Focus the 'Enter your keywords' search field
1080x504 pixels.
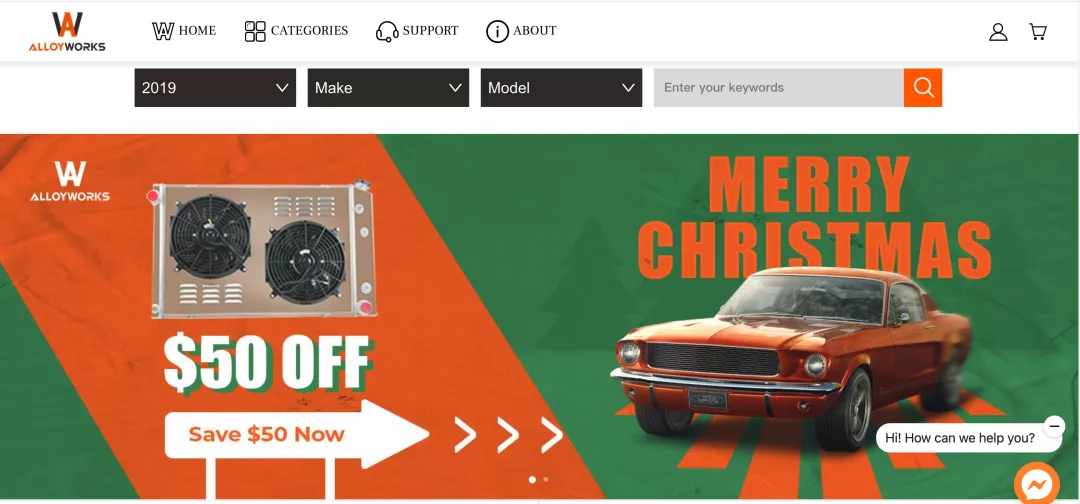tap(778, 87)
